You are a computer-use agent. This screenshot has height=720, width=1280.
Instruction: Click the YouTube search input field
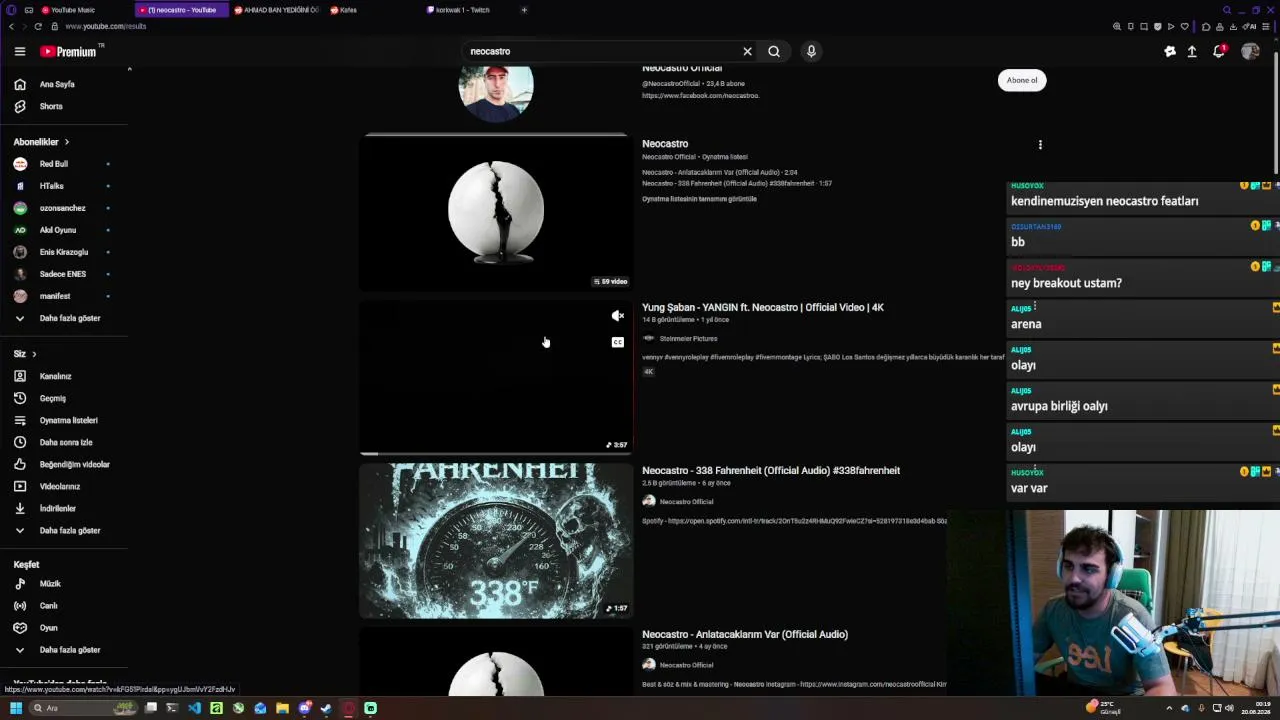pos(600,51)
